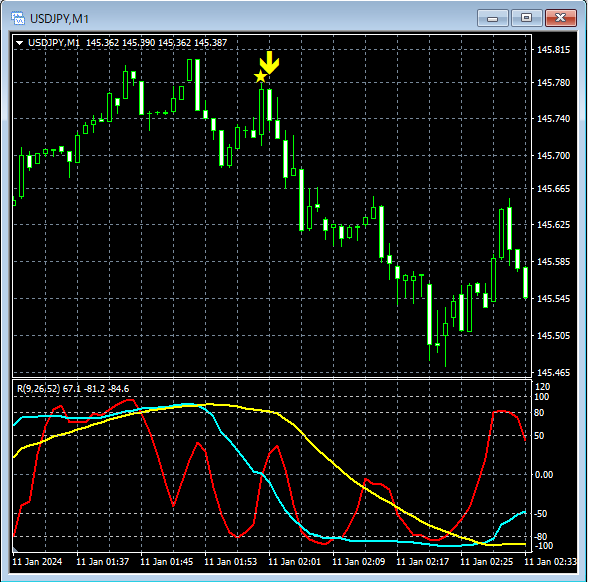The width and height of the screenshot is (589, 582).
Task: Click the gray chart shift triangle at bottom-left
Action: 15,549
